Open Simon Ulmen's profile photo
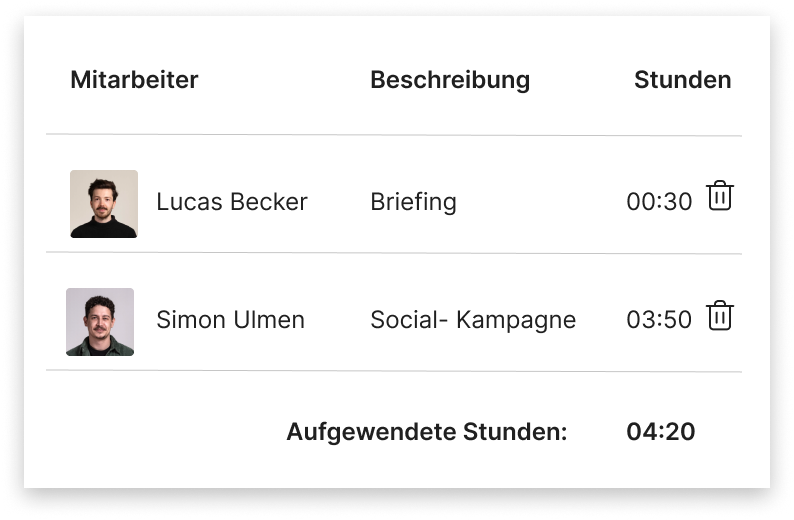The image size is (794, 520). coord(100,322)
